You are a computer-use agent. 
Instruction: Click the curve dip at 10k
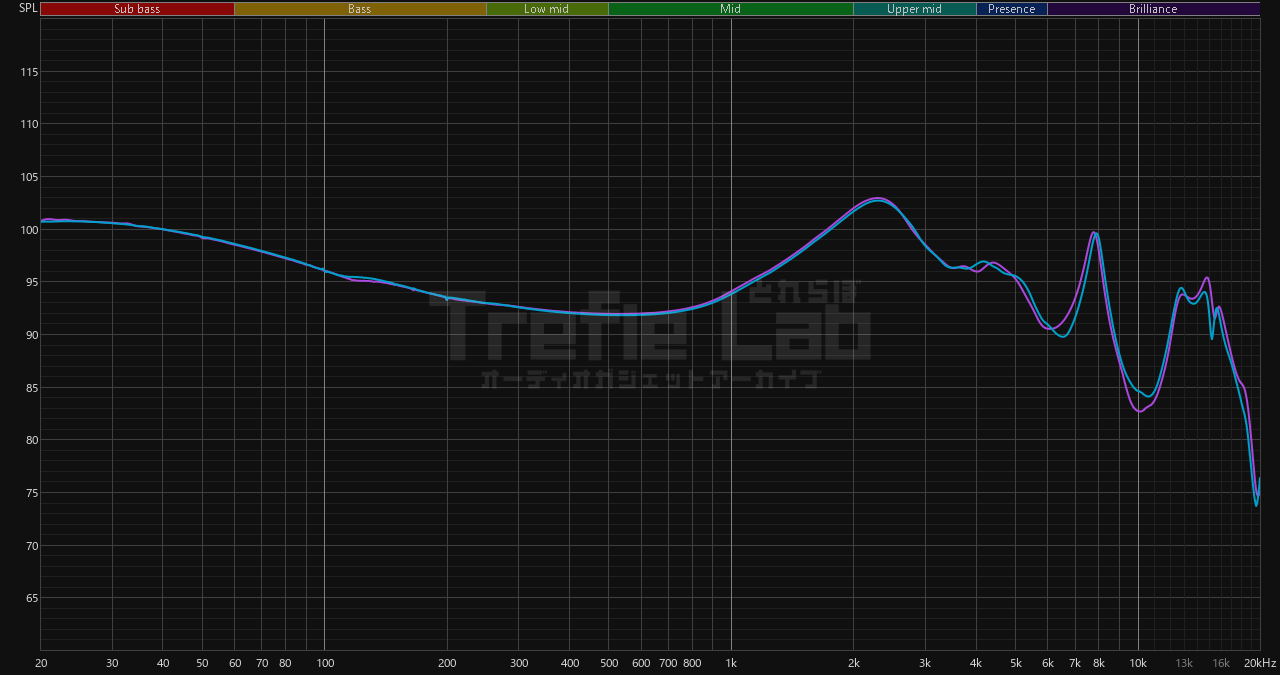[1139, 411]
